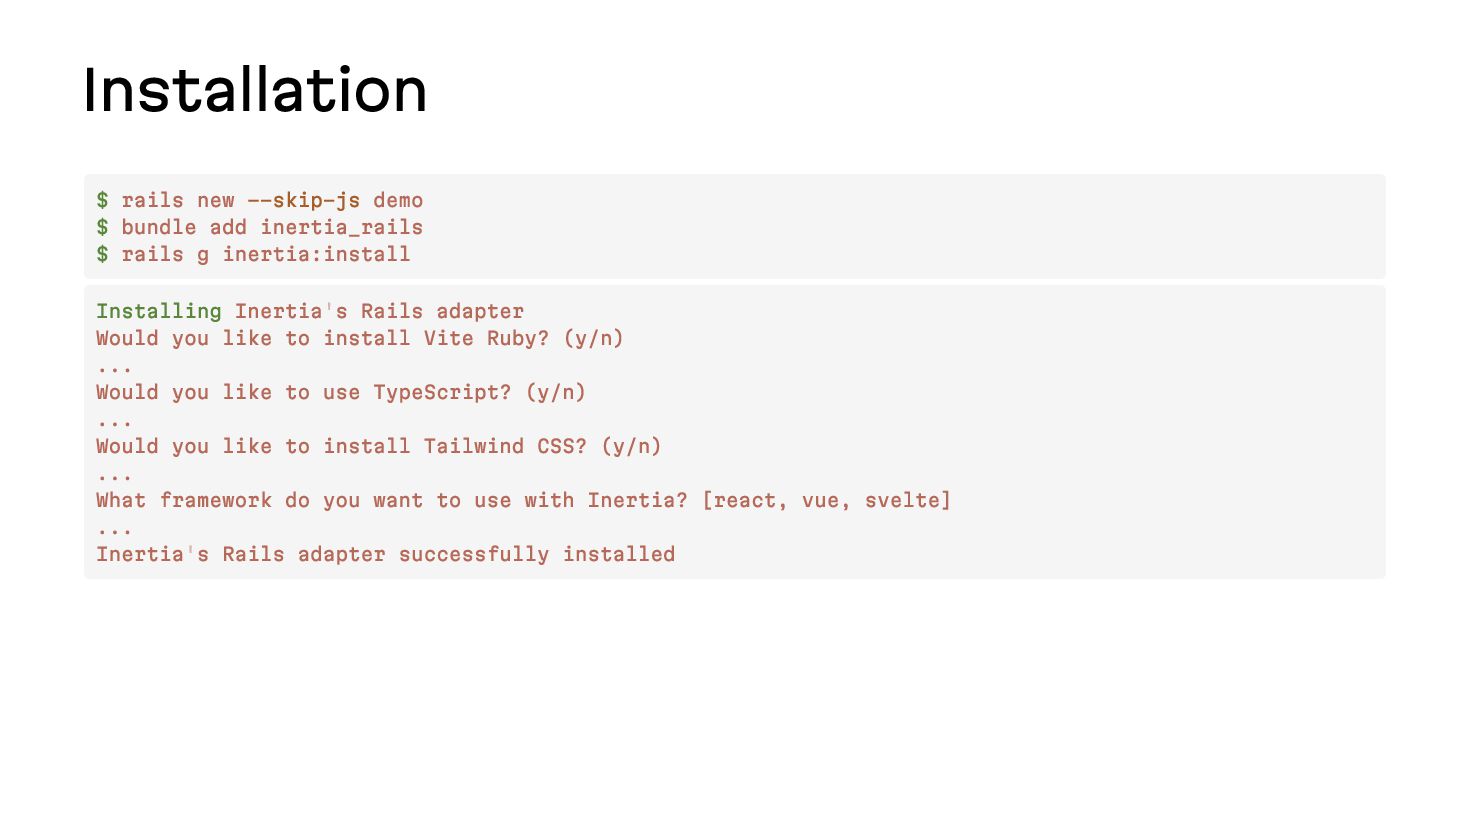Click the (y/n) after TypeScript
1470x828 pixels.
pyautogui.click(x=556, y=392)
